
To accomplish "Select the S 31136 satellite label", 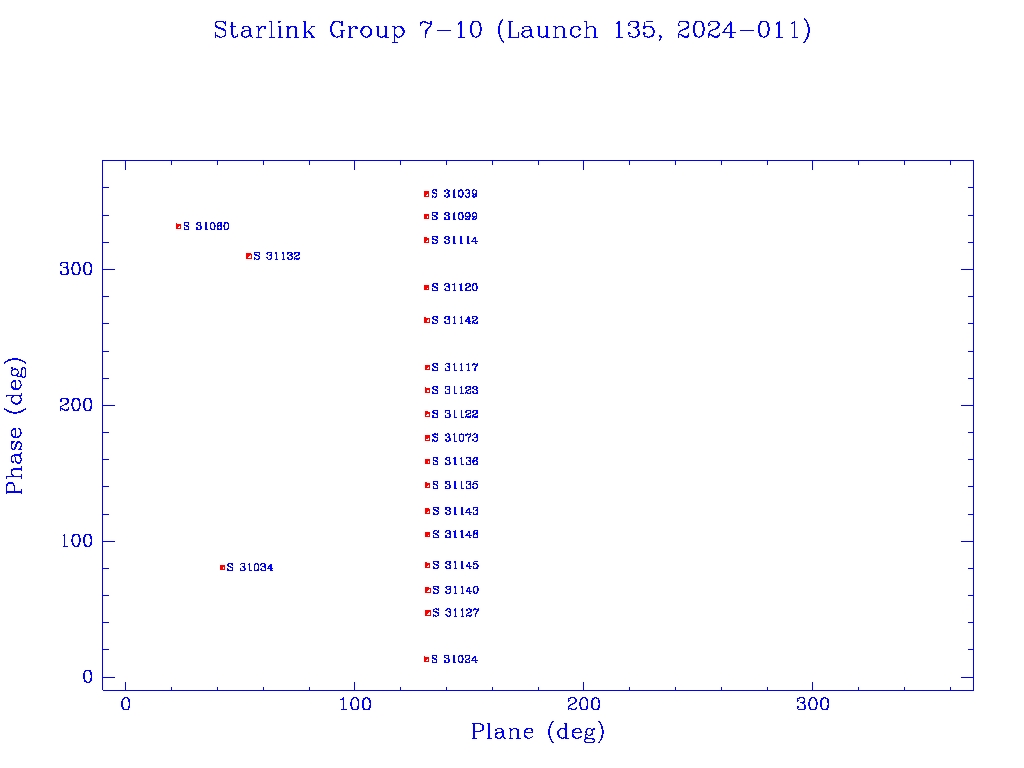I will pyautogui.click(x=455, y=462).
